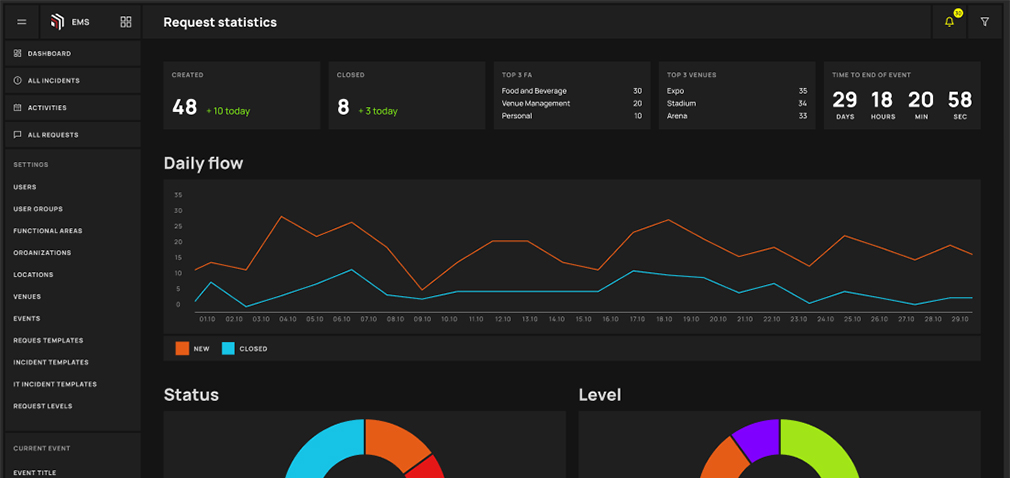Select Expo venue row
The width and height of the screenshot is (1010, 478).
tap(737, 91)
